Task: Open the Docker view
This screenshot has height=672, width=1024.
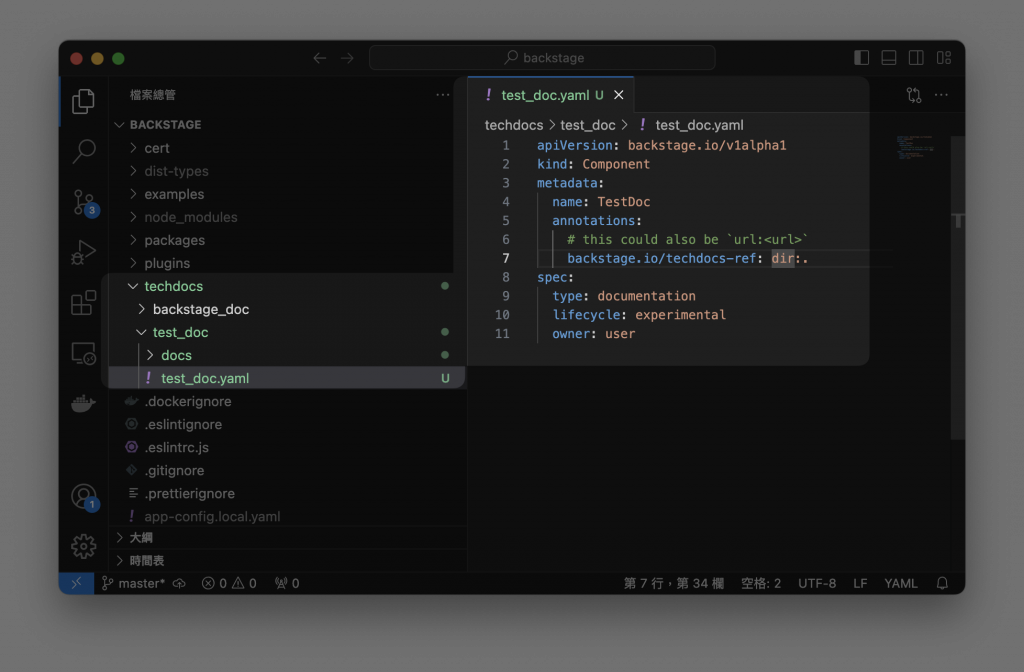Action: (x=83, y=404)
